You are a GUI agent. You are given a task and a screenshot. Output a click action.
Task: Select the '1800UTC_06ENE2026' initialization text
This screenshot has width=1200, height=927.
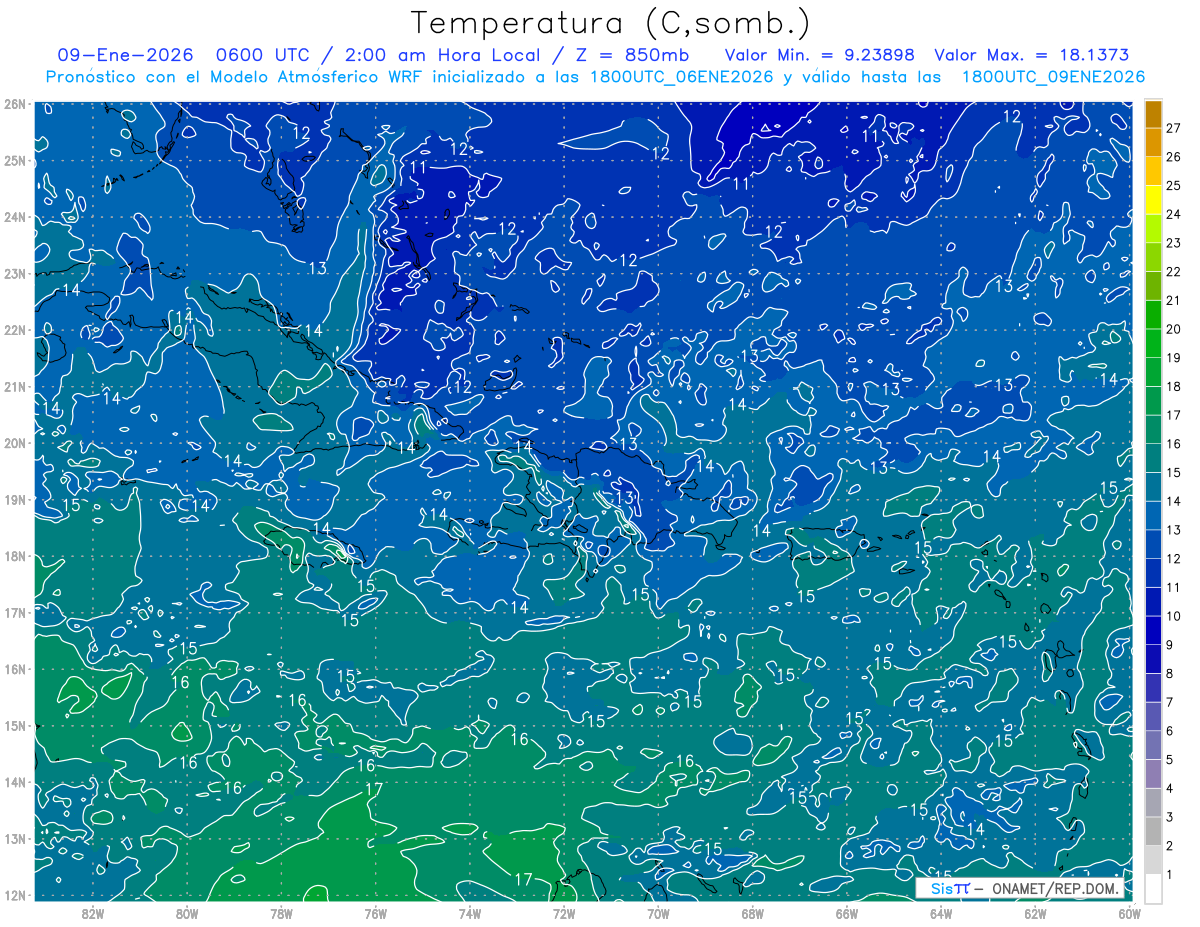click(676, 77)
